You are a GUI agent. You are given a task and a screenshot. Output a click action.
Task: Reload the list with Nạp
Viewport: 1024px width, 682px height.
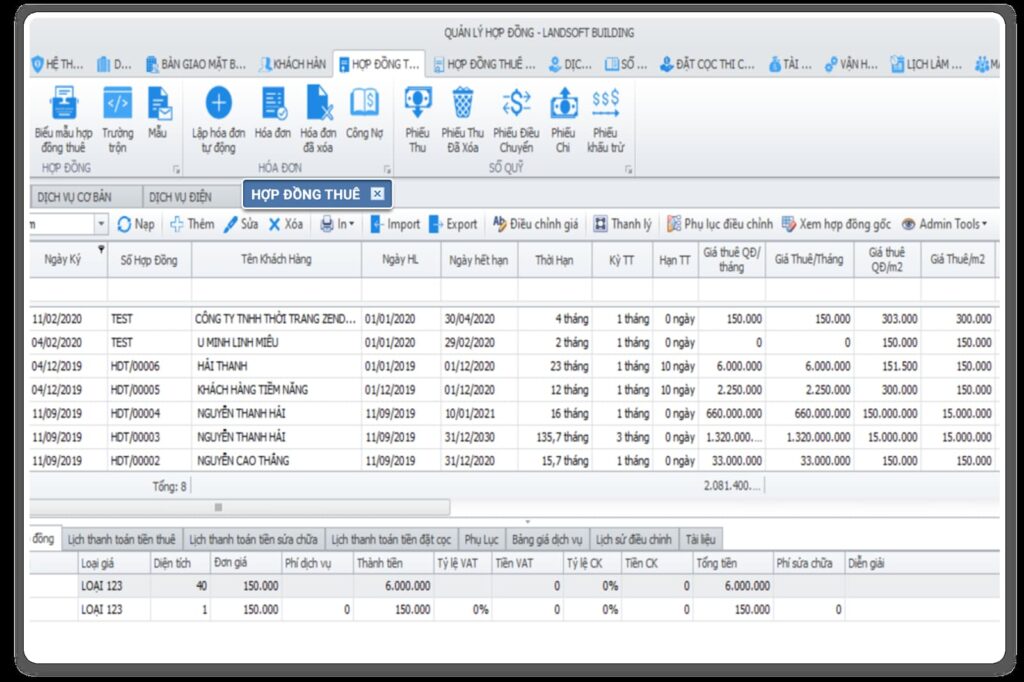[x=136, y=224]
